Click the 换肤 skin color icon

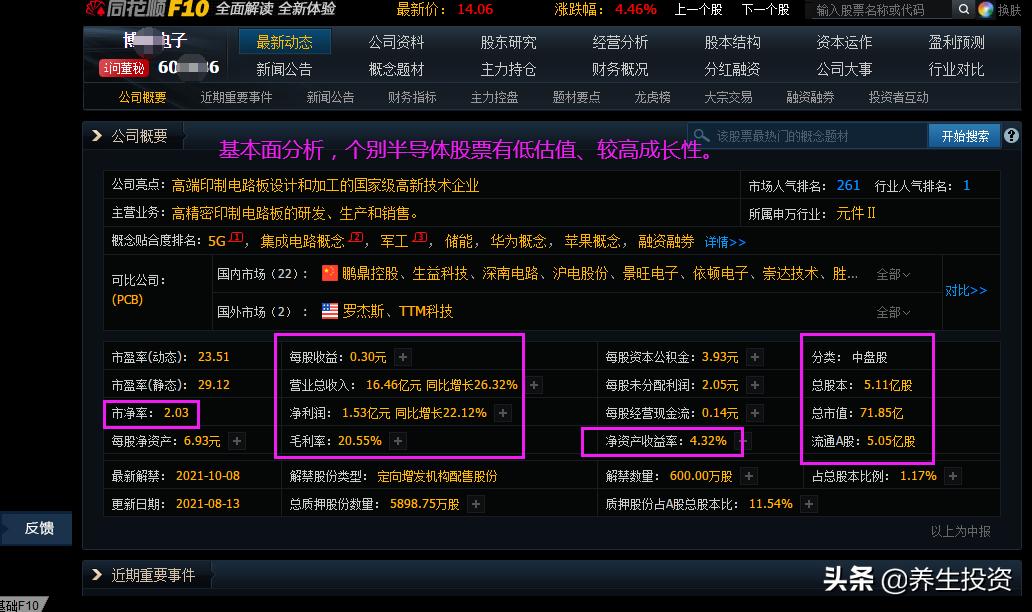985,9
